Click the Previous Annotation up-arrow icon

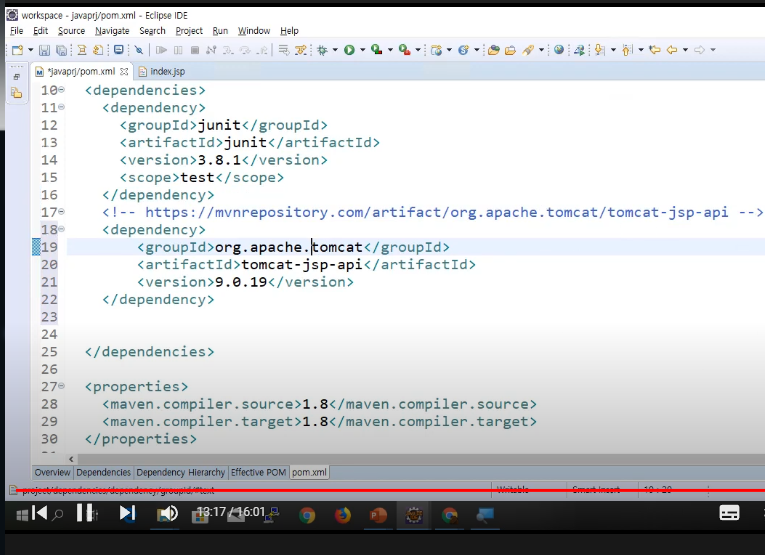(627, 50)
